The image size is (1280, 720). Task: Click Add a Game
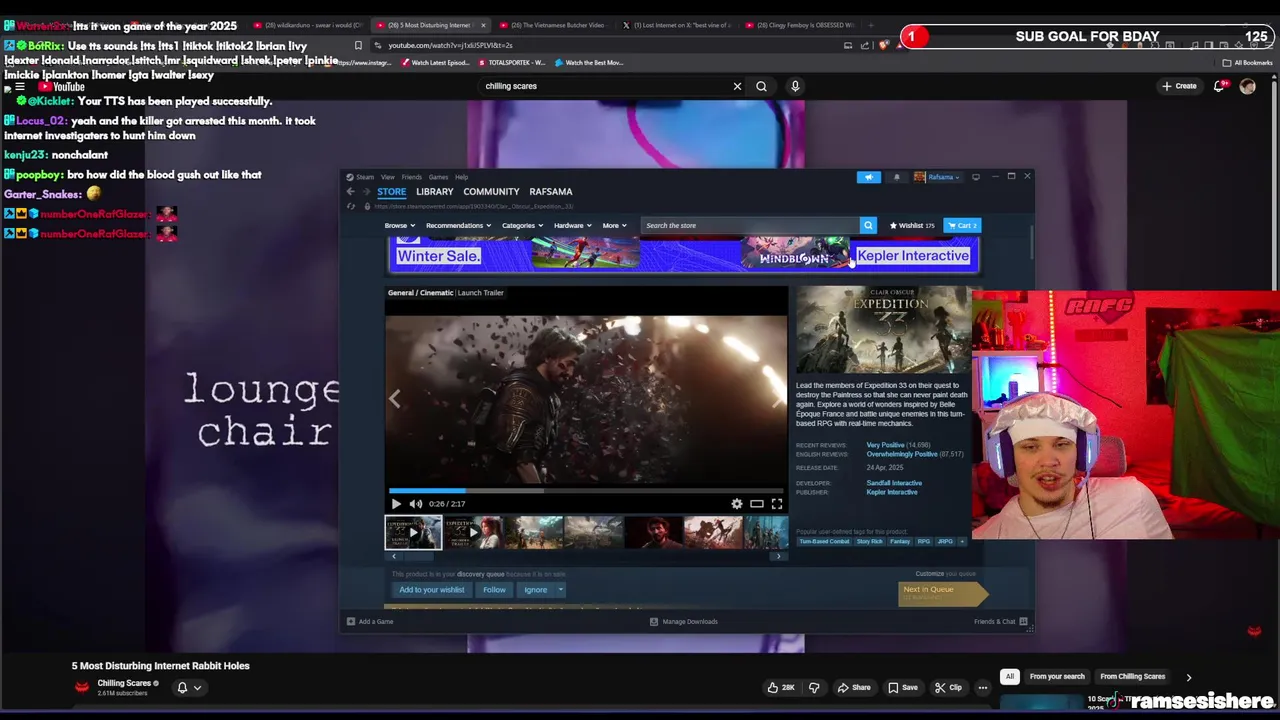point(370,622)
